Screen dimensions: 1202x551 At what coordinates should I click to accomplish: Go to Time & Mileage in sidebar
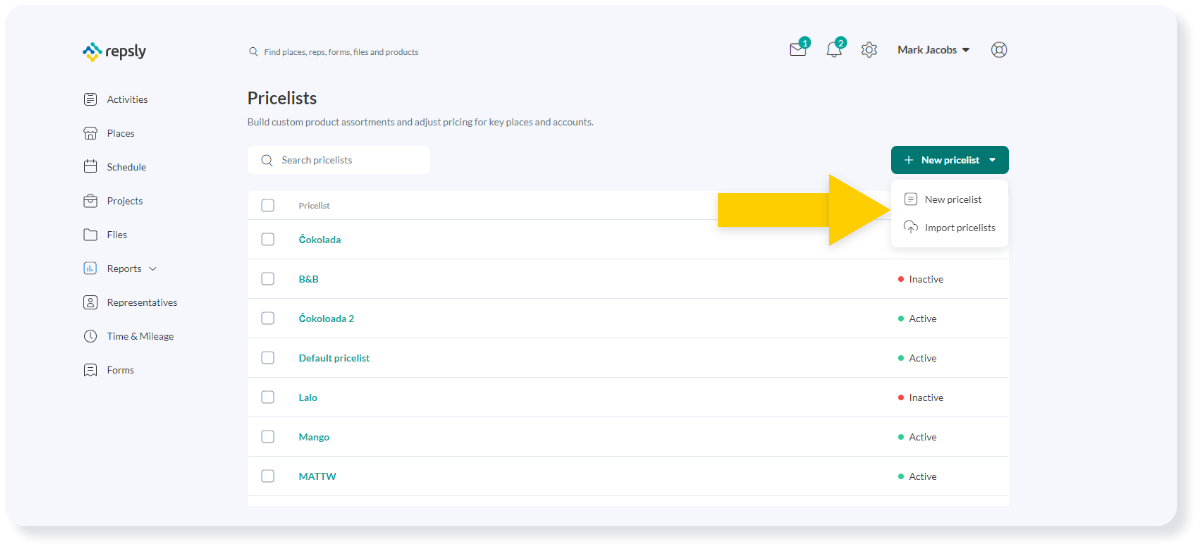tap(140, 336)
